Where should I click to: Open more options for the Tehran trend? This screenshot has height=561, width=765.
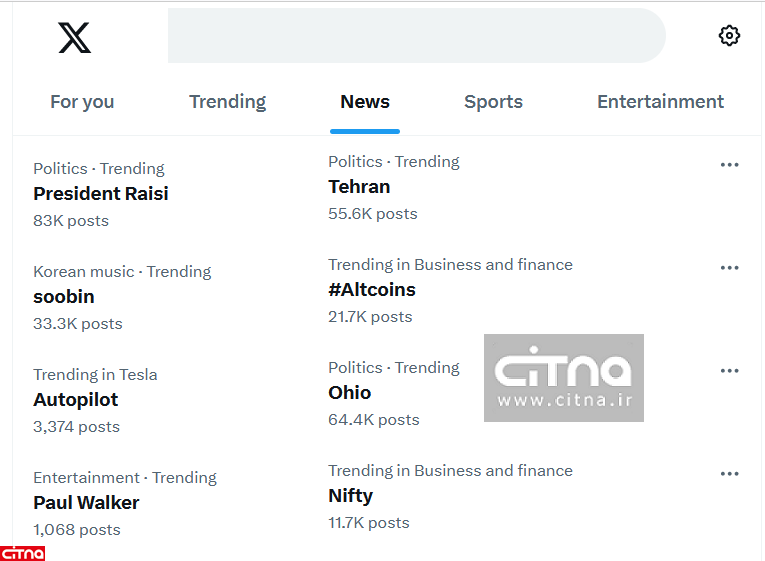[x=729, y=165]
